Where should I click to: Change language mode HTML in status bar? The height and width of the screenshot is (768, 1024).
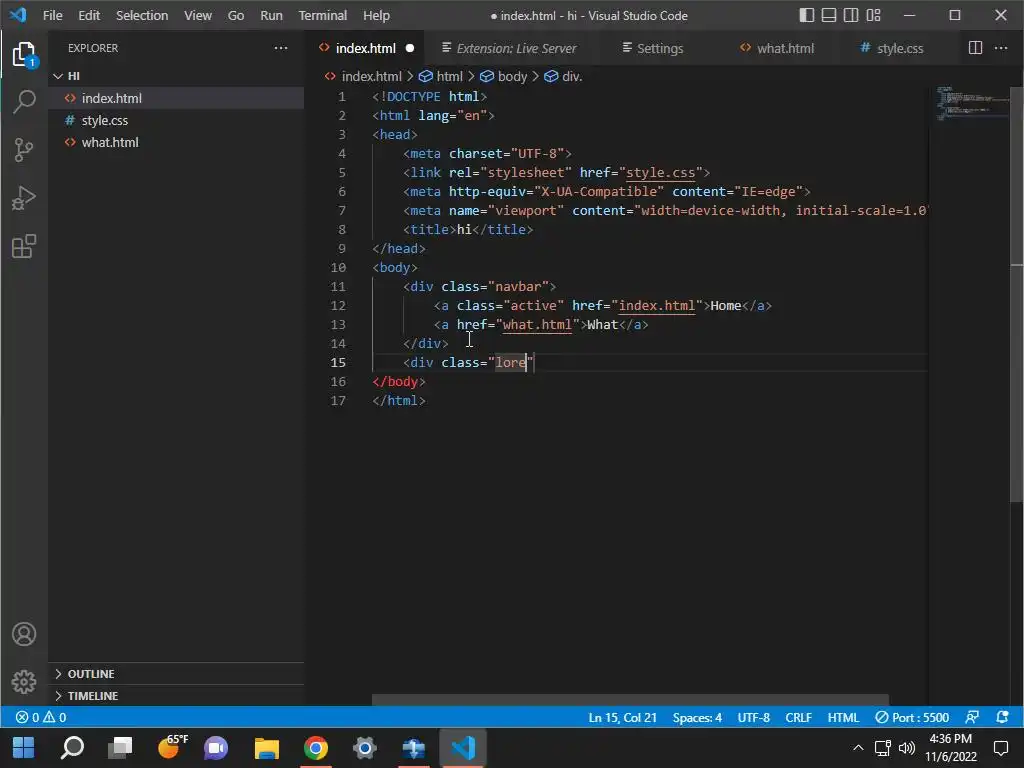(843, 717)
